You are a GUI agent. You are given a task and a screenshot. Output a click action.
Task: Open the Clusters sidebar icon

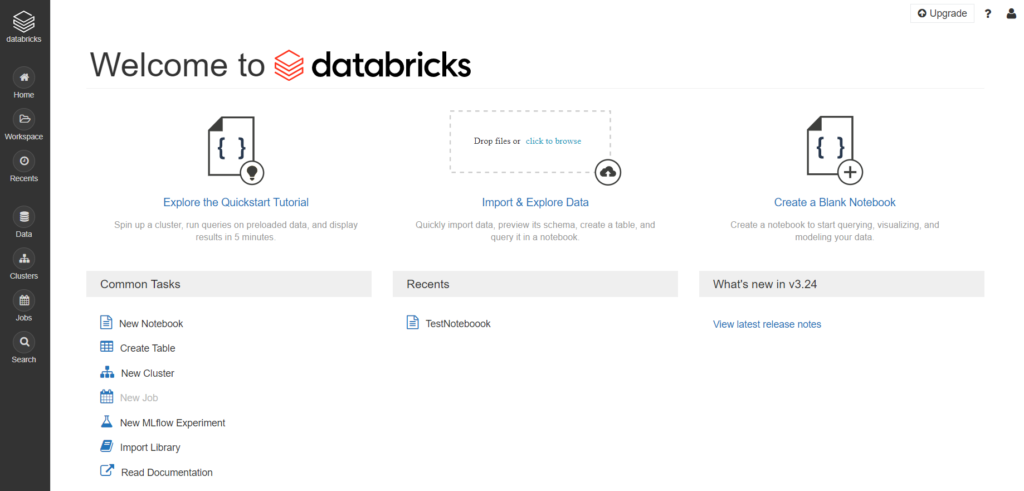pyautogui.click(x=24, y=259)
